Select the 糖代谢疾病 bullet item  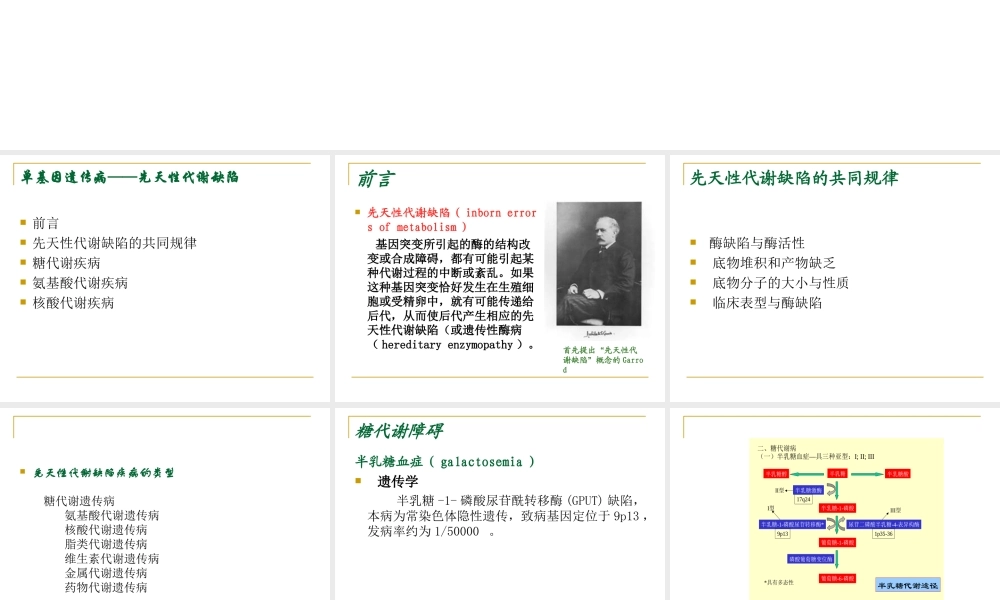point(65,262)
